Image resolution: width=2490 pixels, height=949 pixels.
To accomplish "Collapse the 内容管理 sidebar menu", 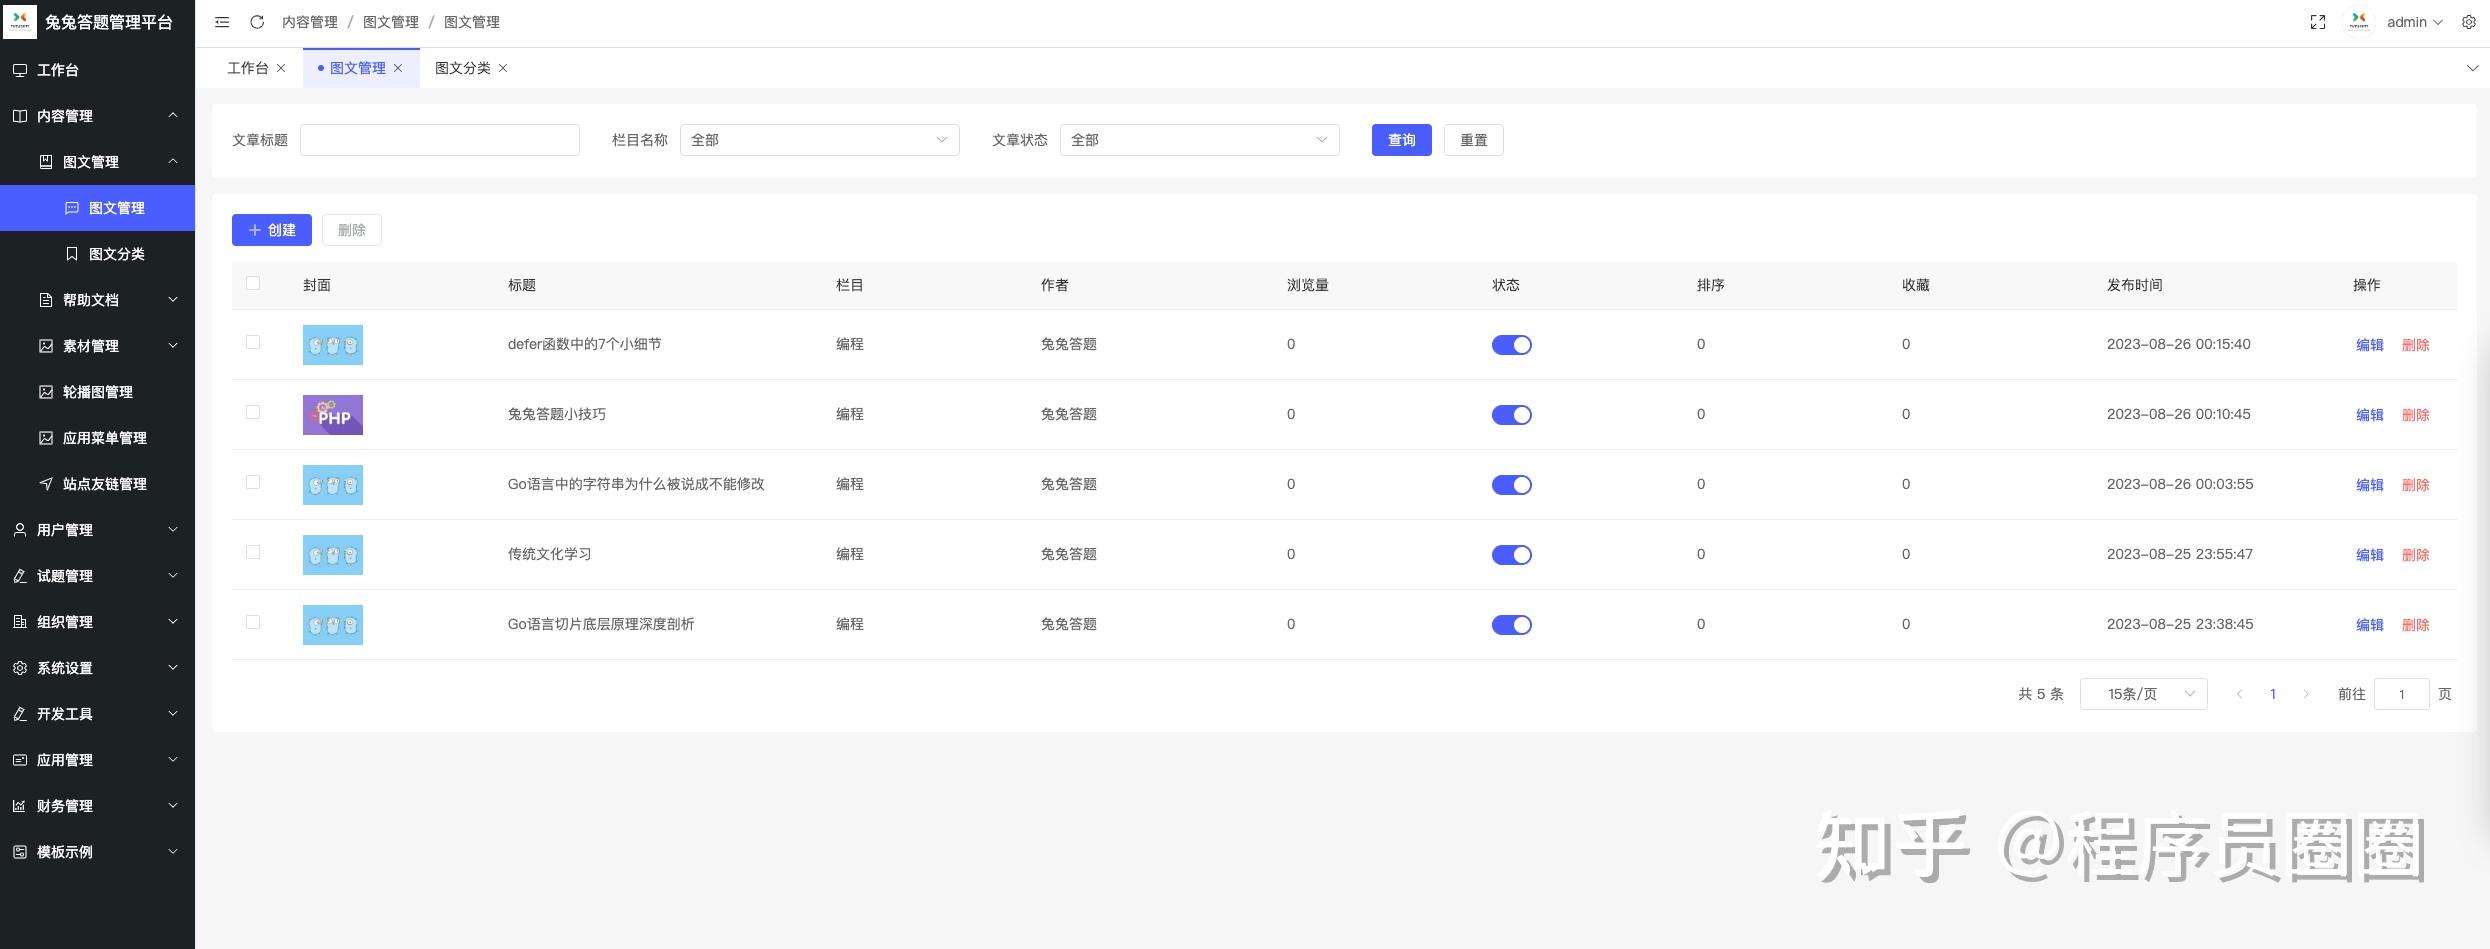I will point(97,116).
